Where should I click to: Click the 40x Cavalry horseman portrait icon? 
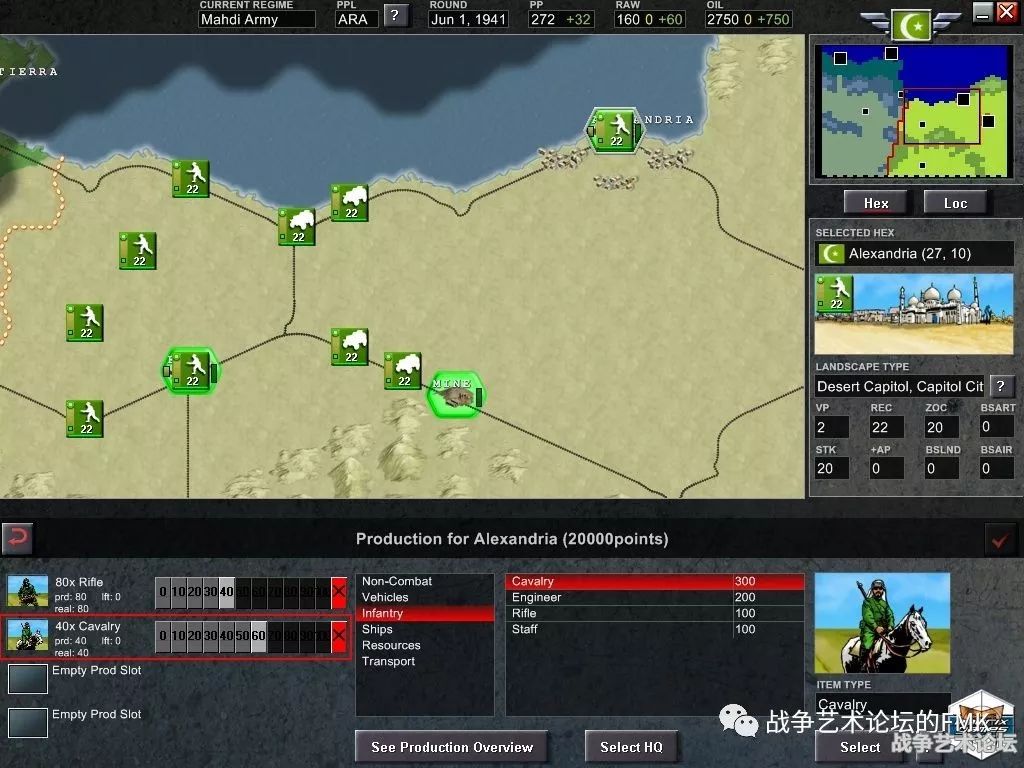pos(27,635)
